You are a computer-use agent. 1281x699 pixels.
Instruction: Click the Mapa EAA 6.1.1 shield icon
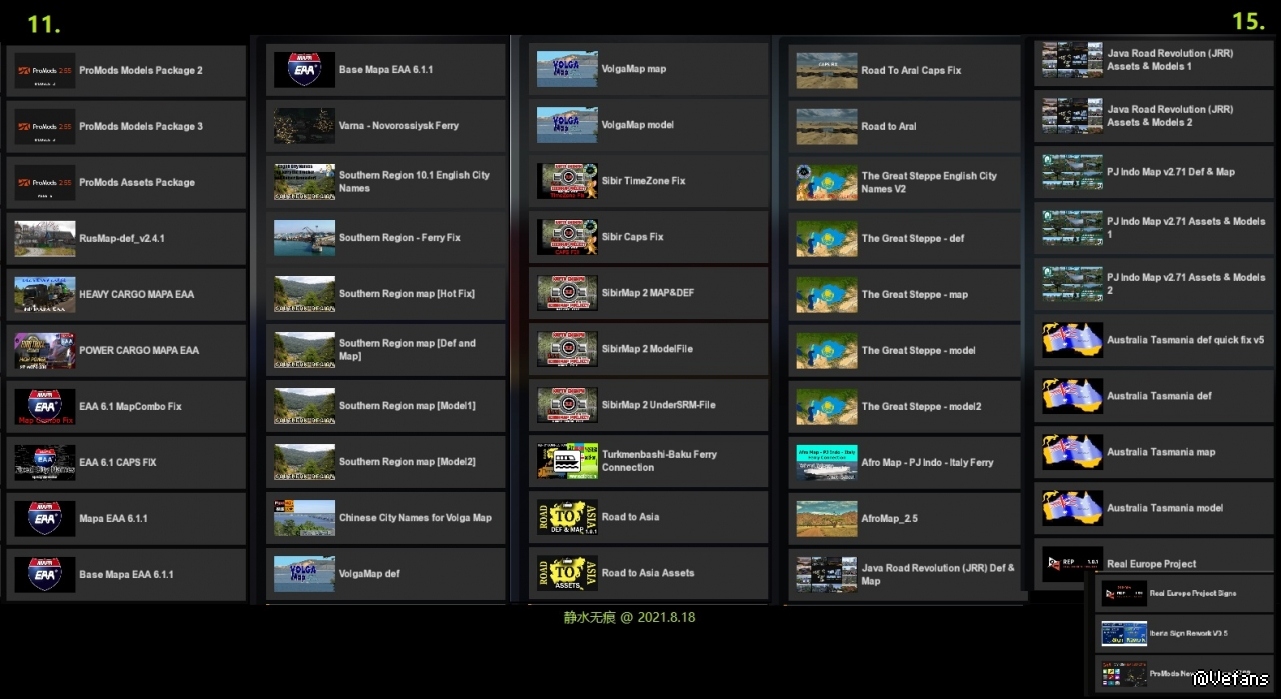pos(45,519)
